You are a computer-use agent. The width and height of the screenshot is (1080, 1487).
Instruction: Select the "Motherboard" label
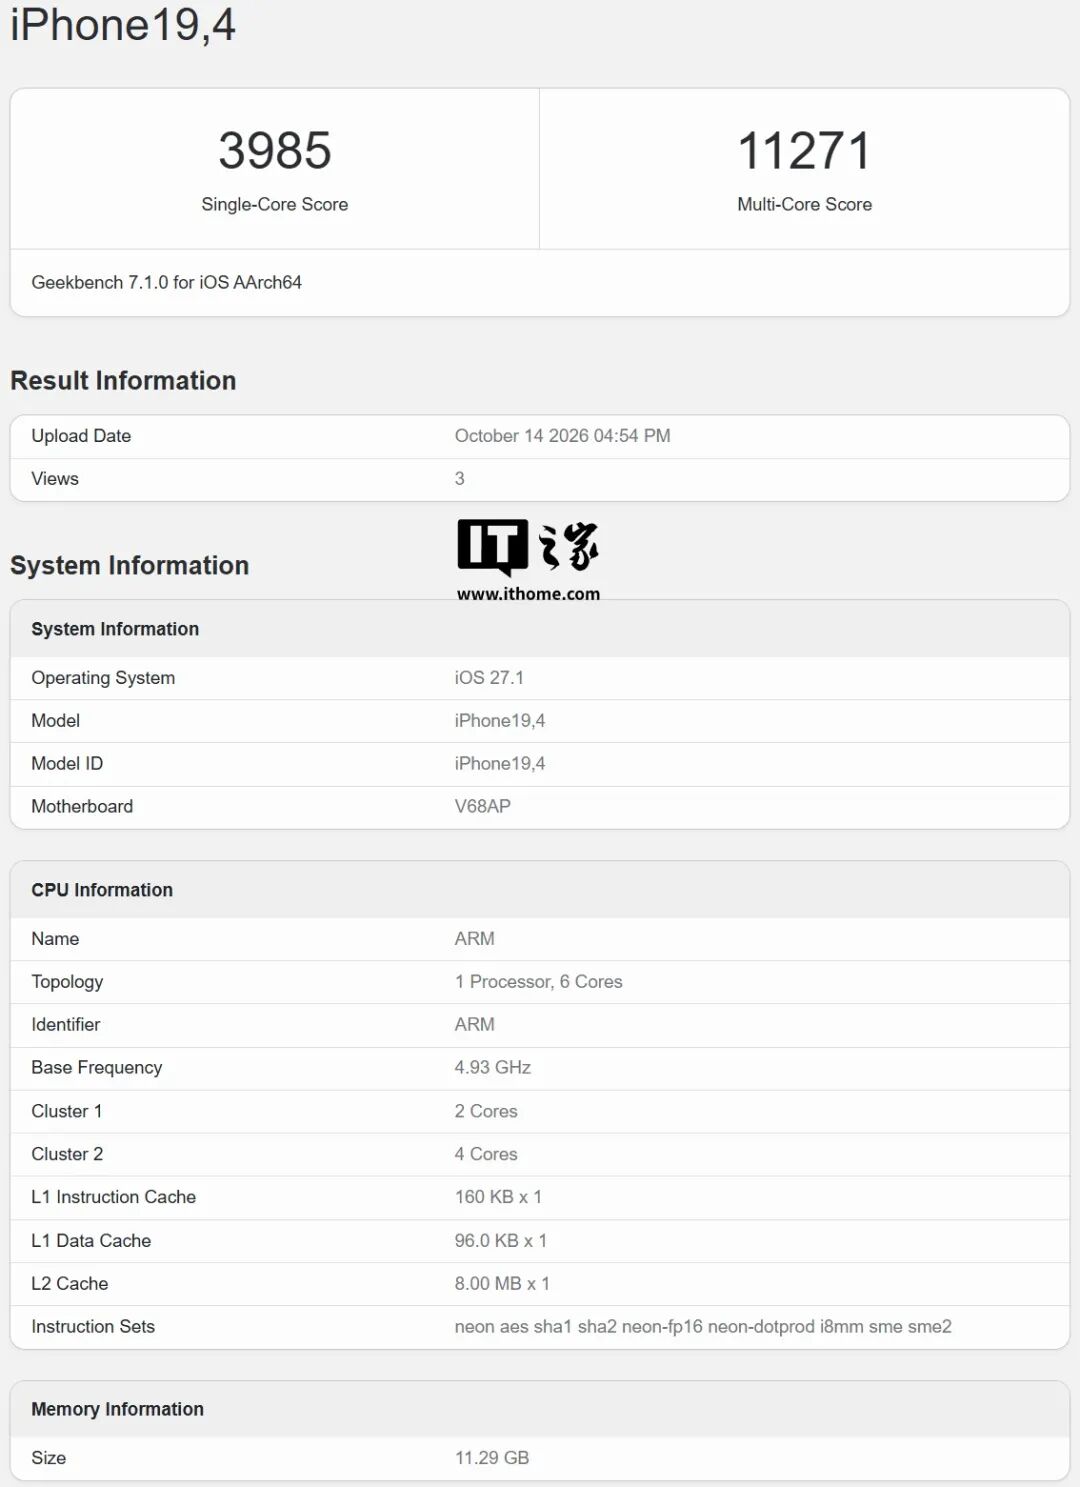pyautogui.click(x=82, y=807)
